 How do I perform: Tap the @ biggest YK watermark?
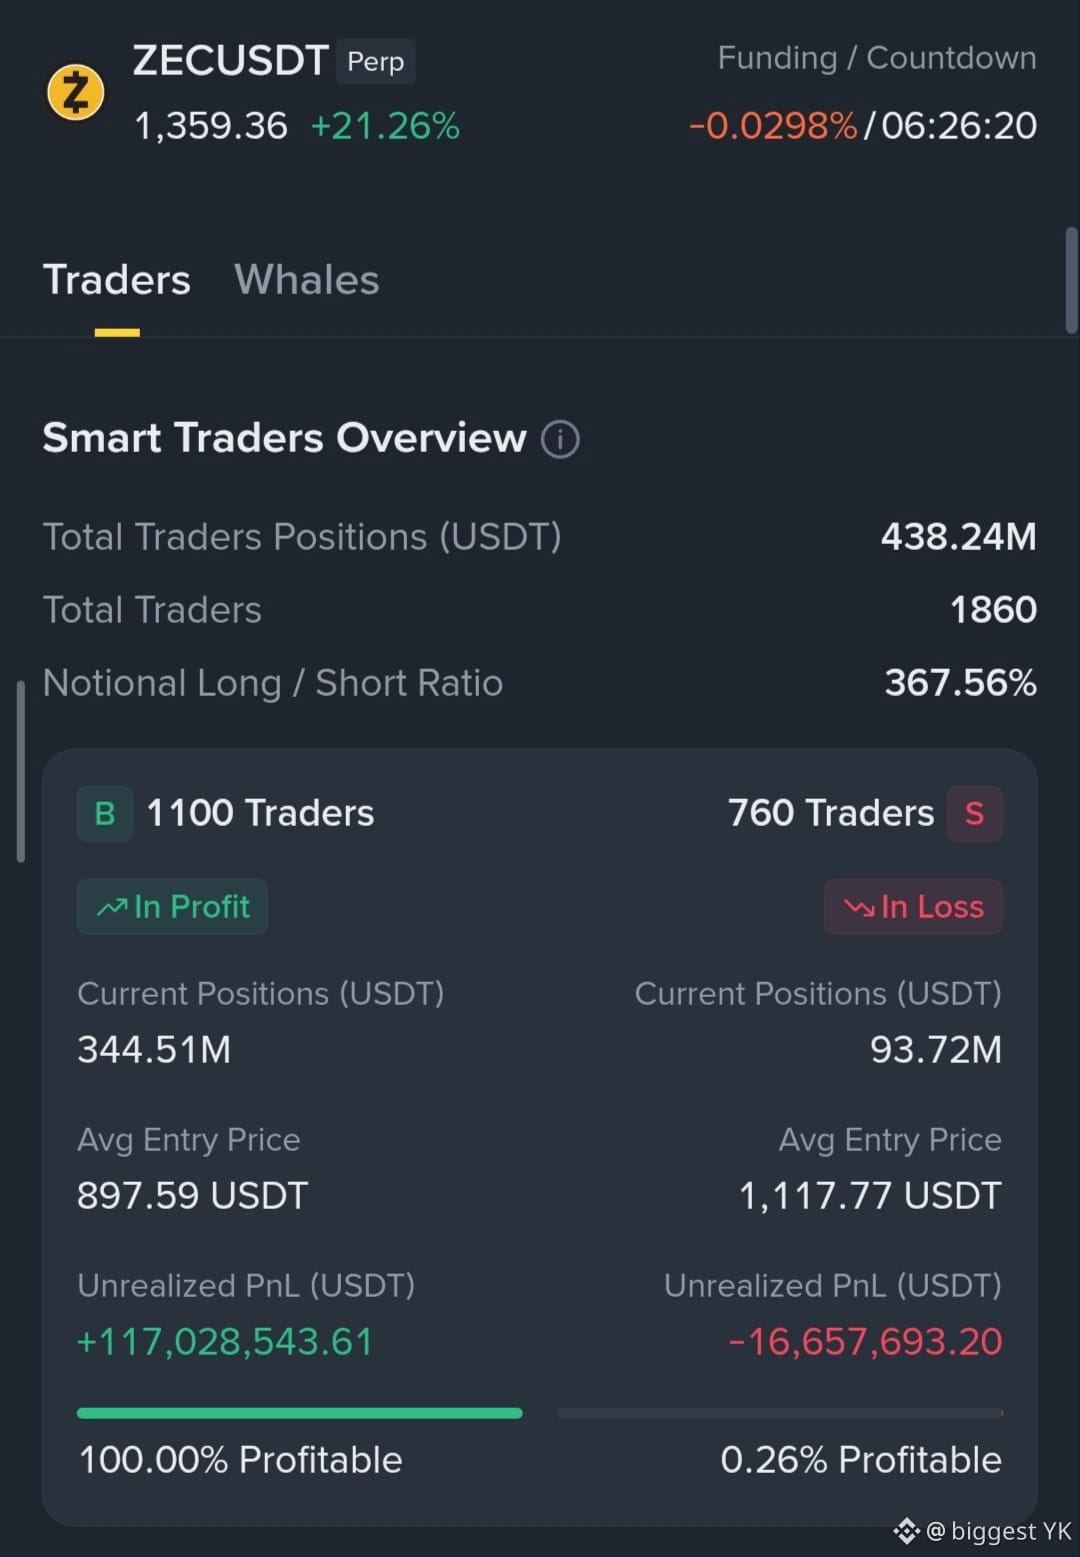click(999, 1531)
